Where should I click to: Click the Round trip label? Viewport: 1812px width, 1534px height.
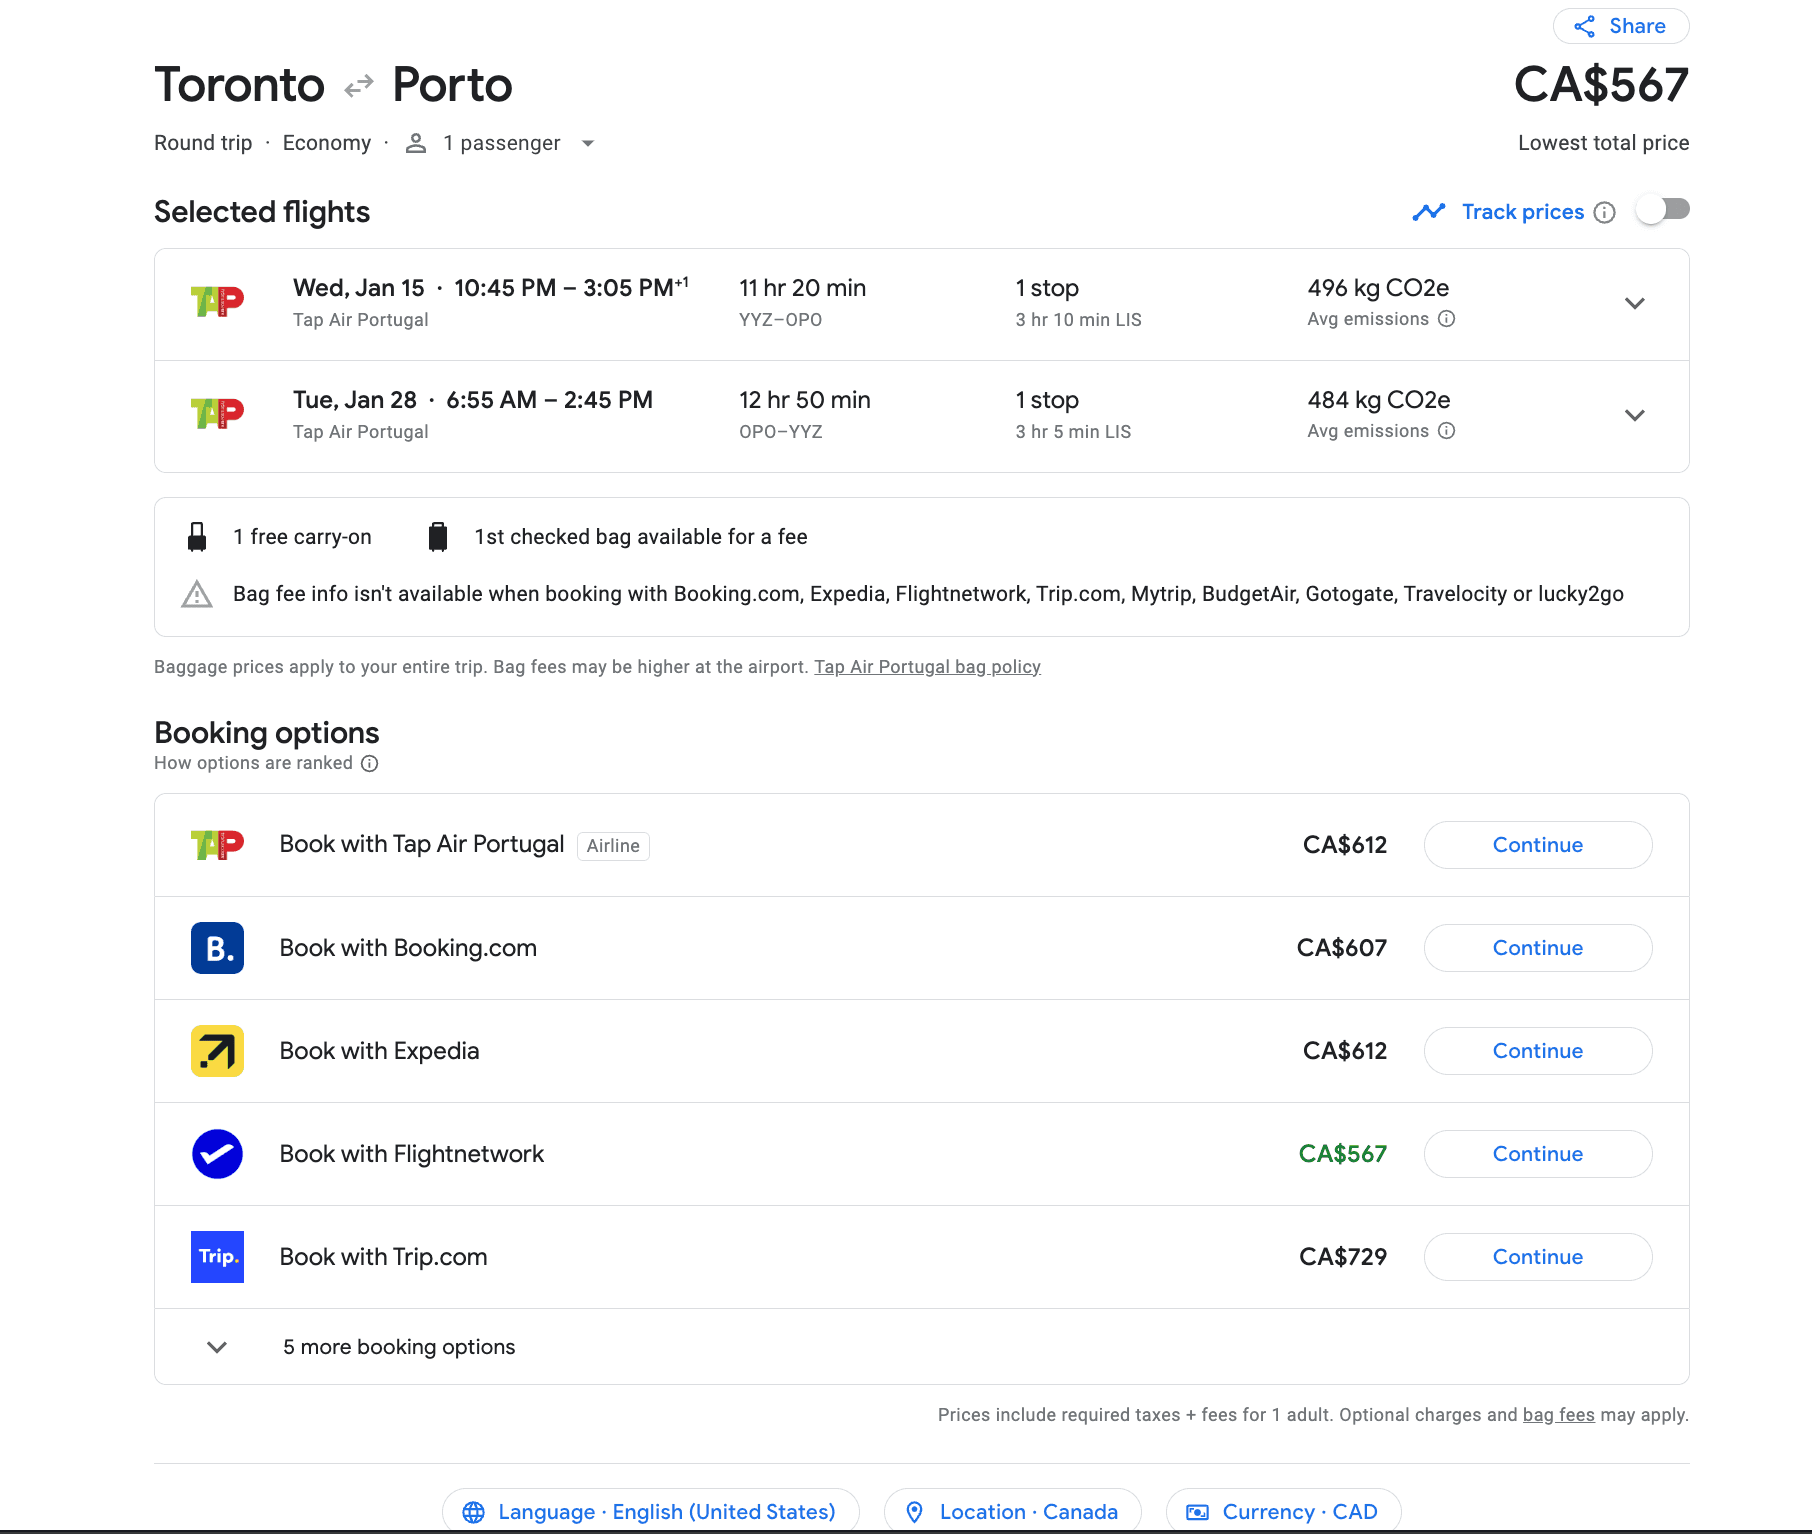pyautogui.click(x=203, y=143)
